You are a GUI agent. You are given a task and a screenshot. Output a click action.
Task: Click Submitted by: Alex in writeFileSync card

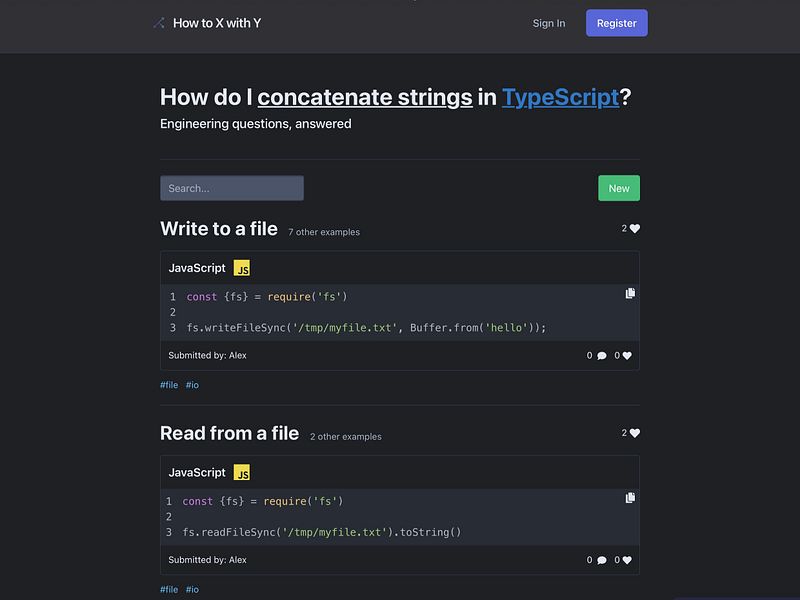pyautogui.click(x=208, y=356)
